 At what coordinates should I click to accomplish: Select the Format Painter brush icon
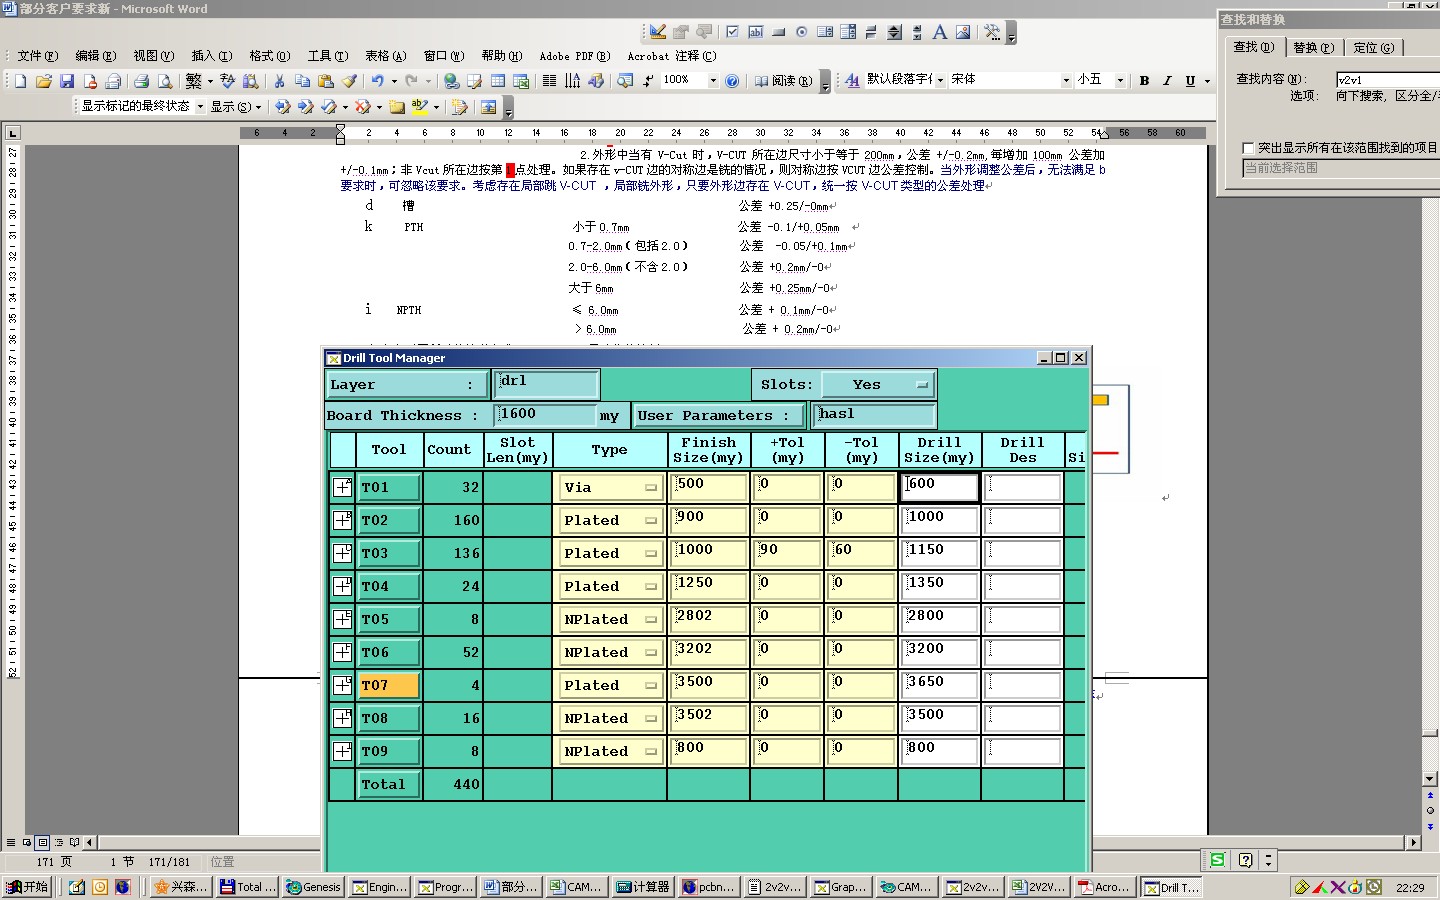(348, 81)
